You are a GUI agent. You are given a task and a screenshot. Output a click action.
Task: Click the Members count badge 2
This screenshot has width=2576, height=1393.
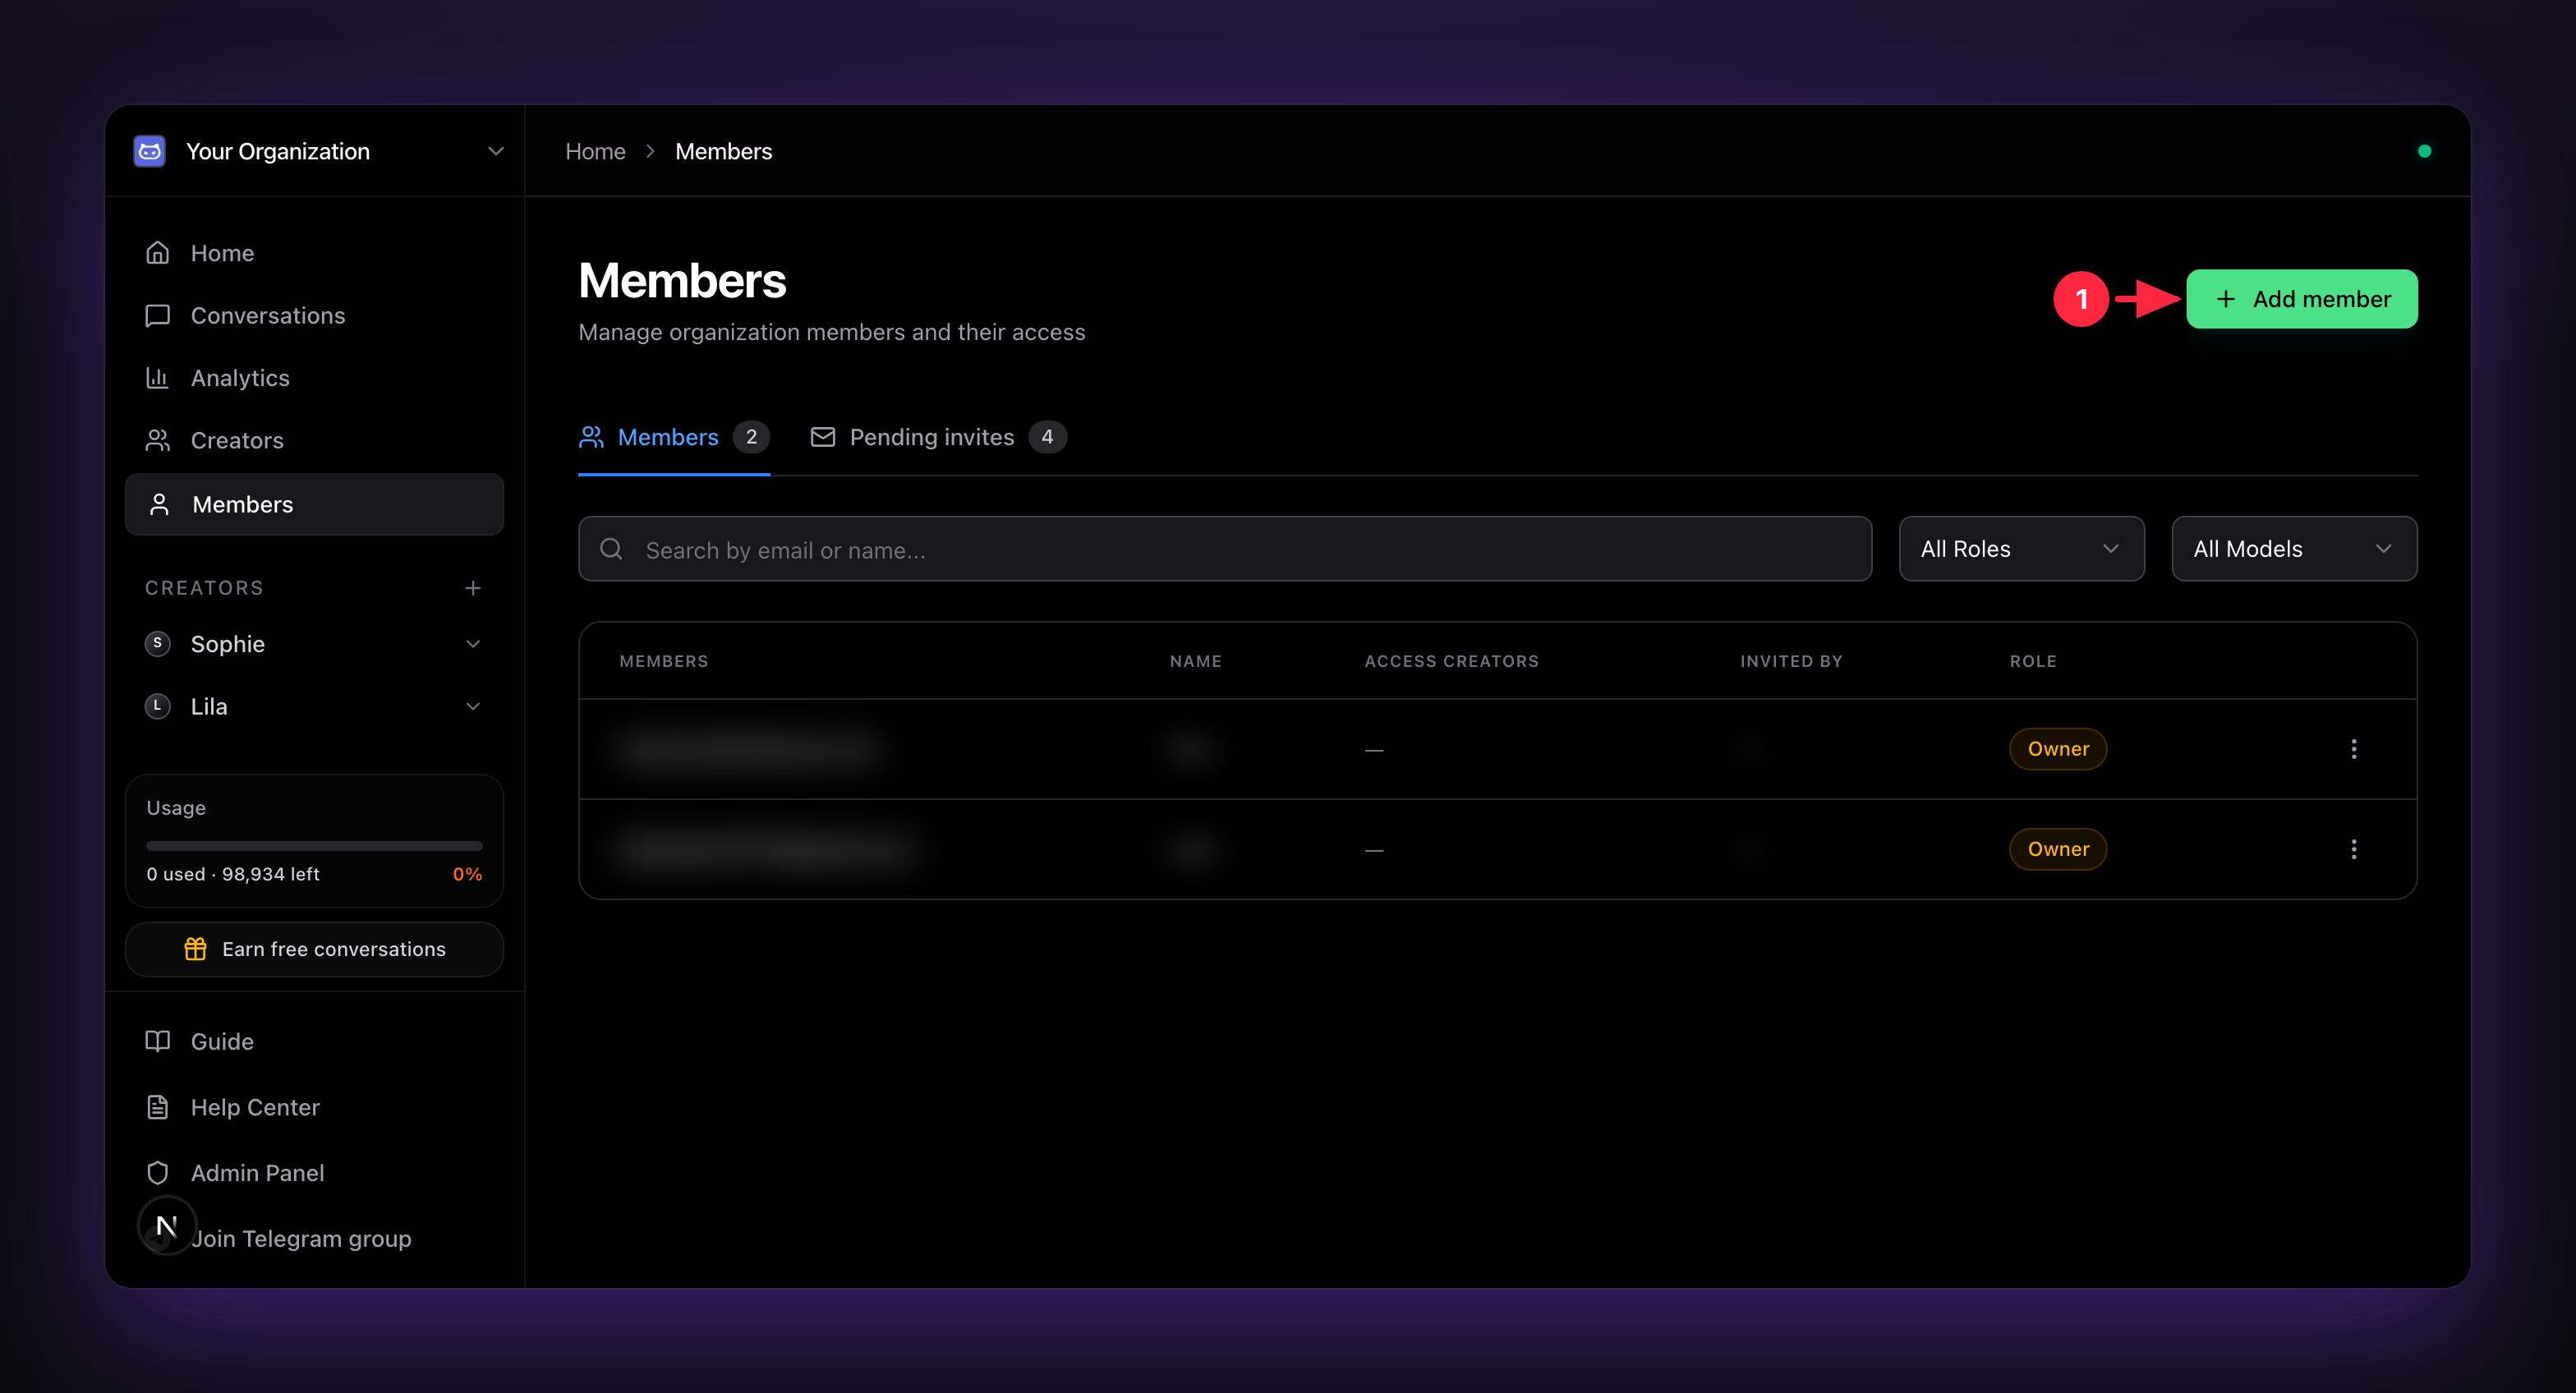(x=751, y=437)
